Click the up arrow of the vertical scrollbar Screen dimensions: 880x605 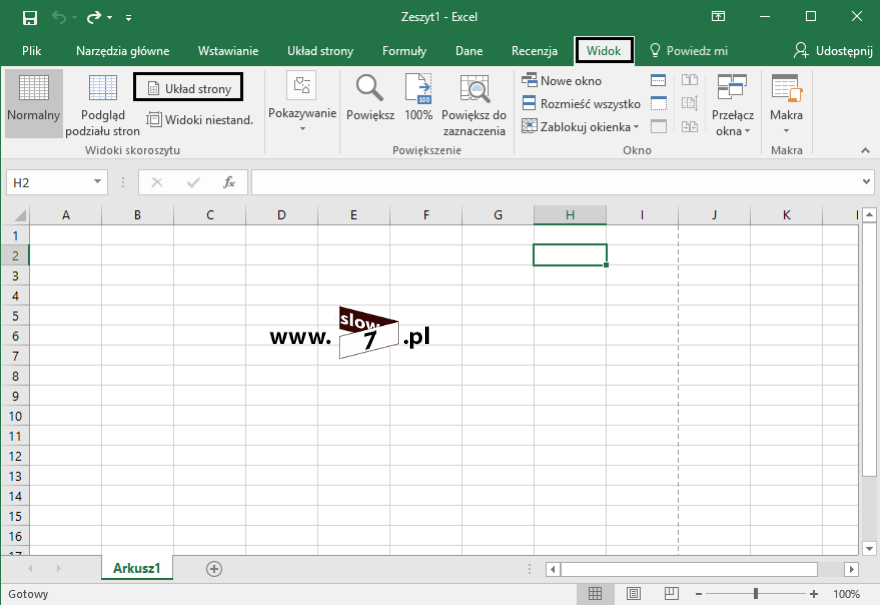click(x=869, y=214)
